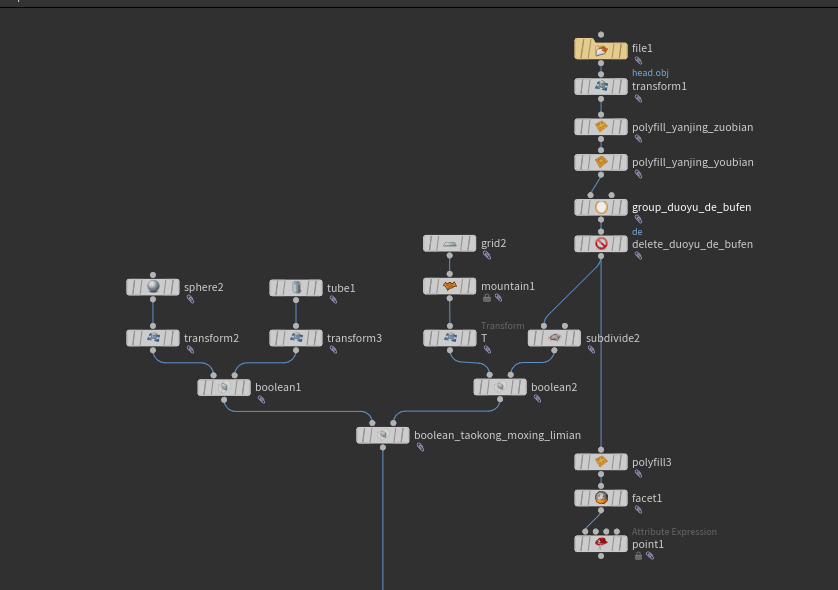Click the comment badge under file1

click(638, 61)
